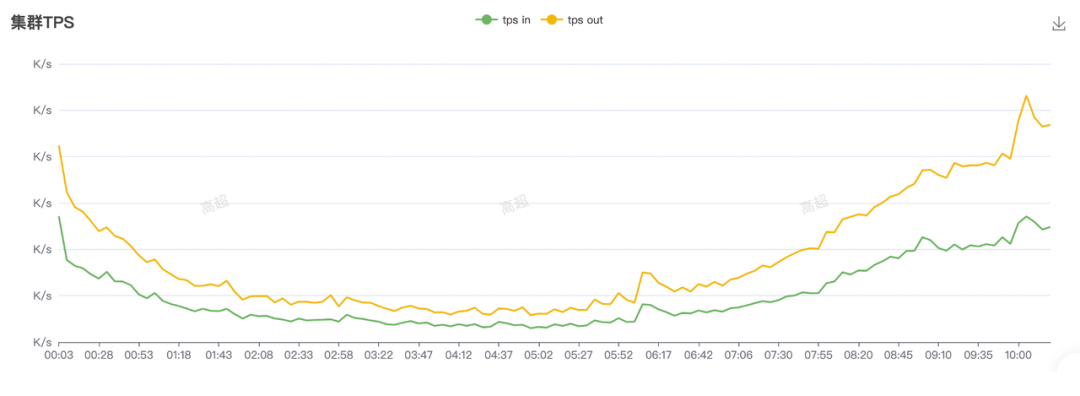This screenshot has width=1080, height=396.
Task: Toggle the tps in legend series
Action: coord(503,20)
